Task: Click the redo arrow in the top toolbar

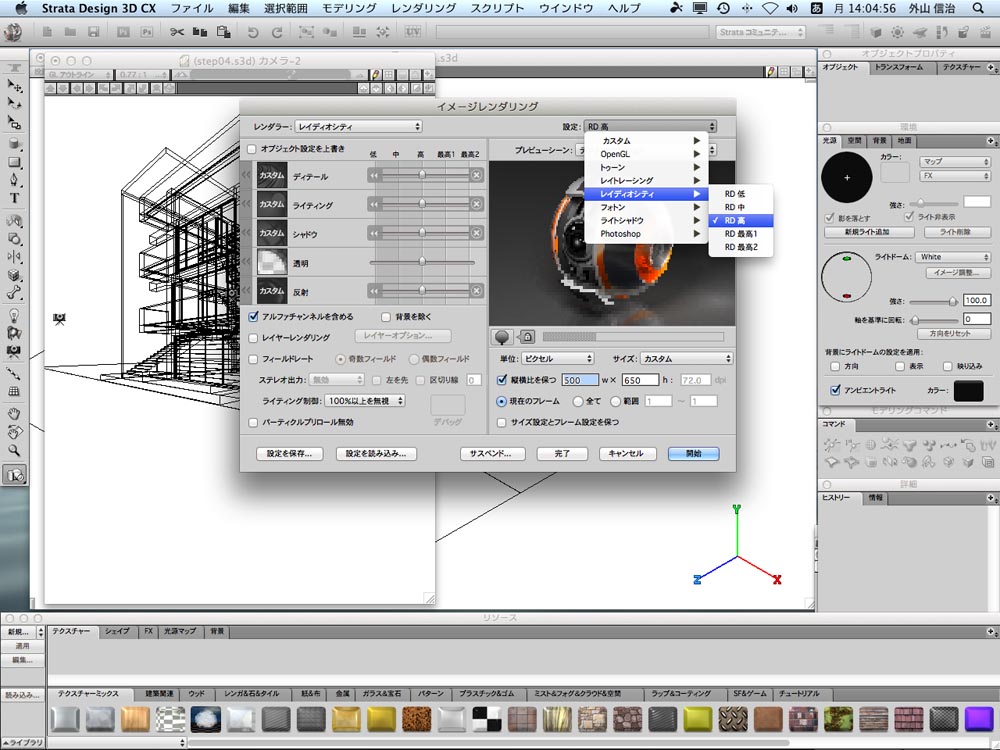Action: click(x=277, y=32)
